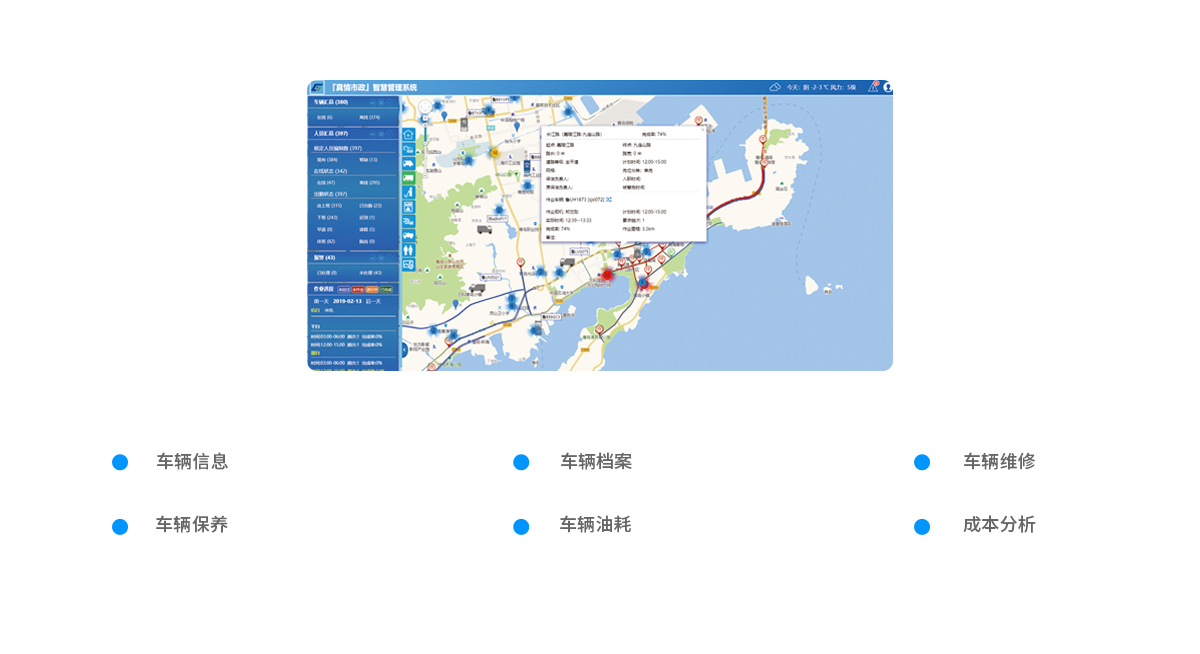Viewport: 1200px width, 654px height.
Task: Click the 成本分析 feature label
Action: tap(999, 524)
